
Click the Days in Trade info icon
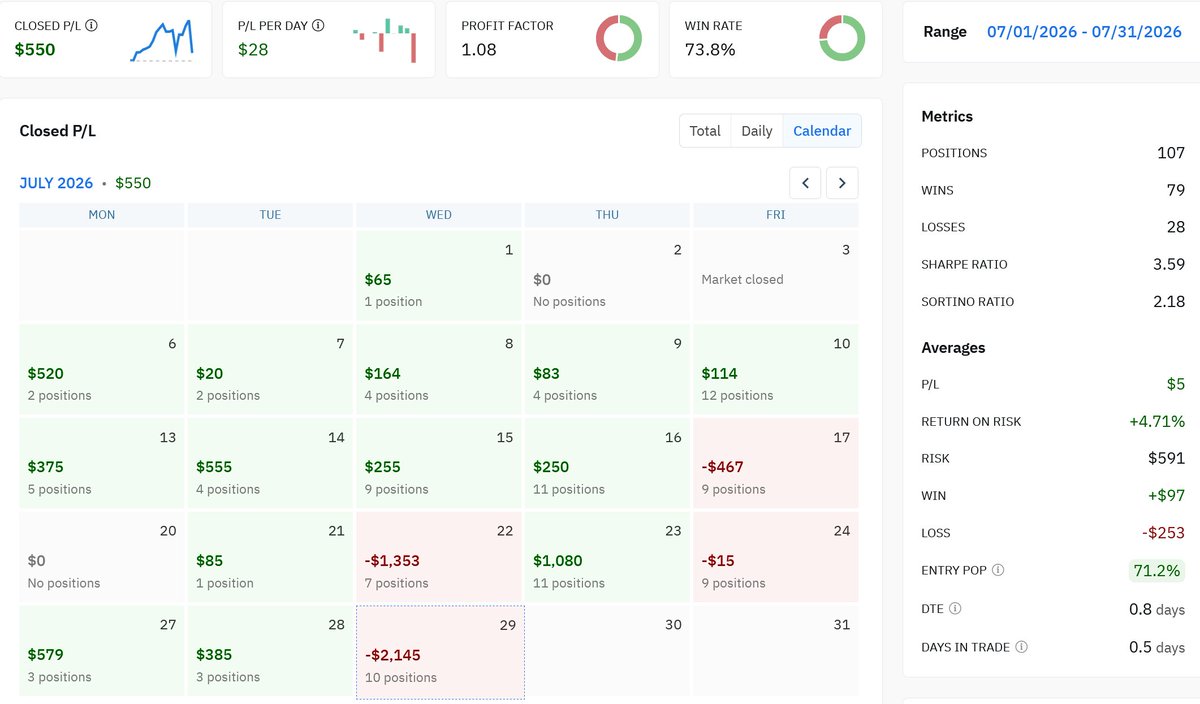(x=1021, y=647)
